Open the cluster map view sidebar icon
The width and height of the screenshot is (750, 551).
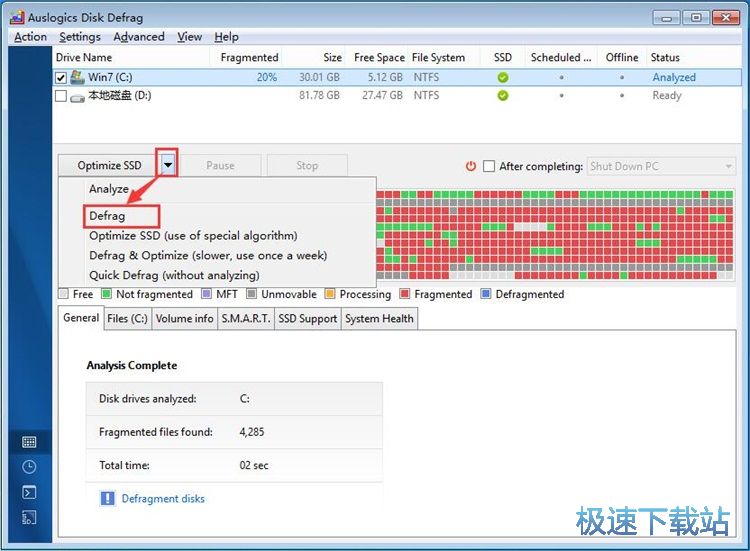(x=29, y=442)
